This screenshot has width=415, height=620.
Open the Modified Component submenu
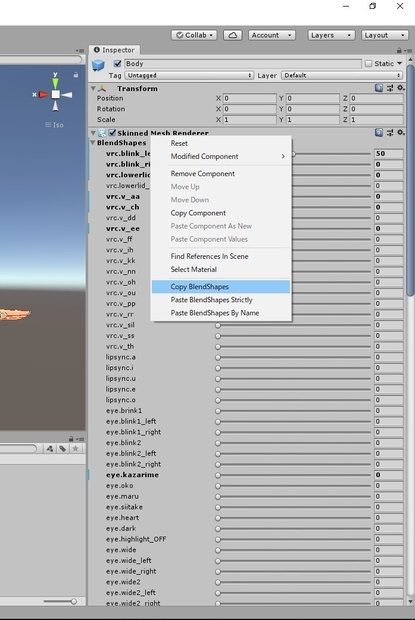click(221, 156)
